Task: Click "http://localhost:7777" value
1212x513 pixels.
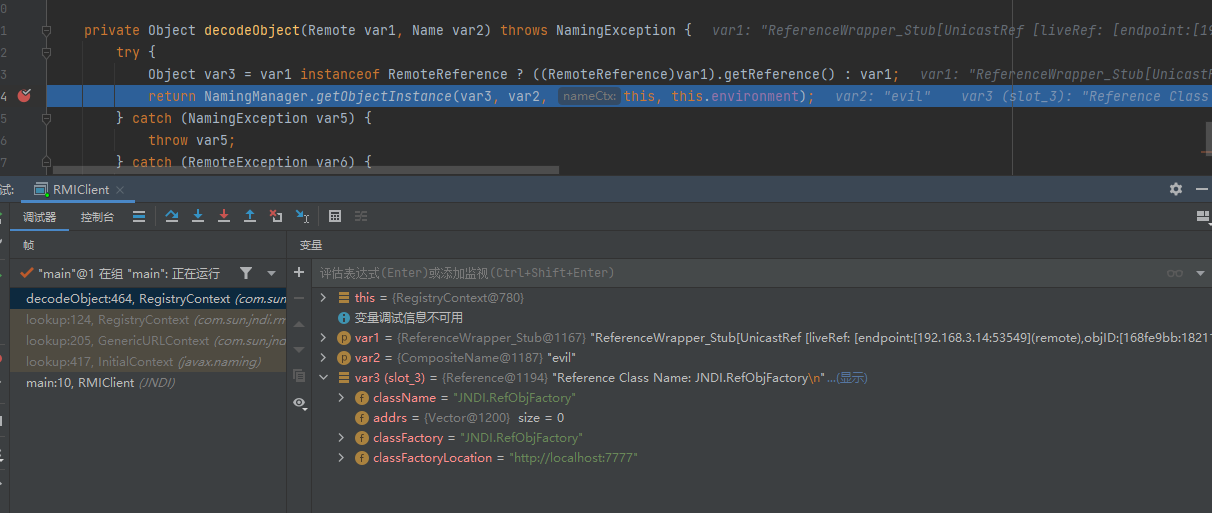Action: coord(573,458)
